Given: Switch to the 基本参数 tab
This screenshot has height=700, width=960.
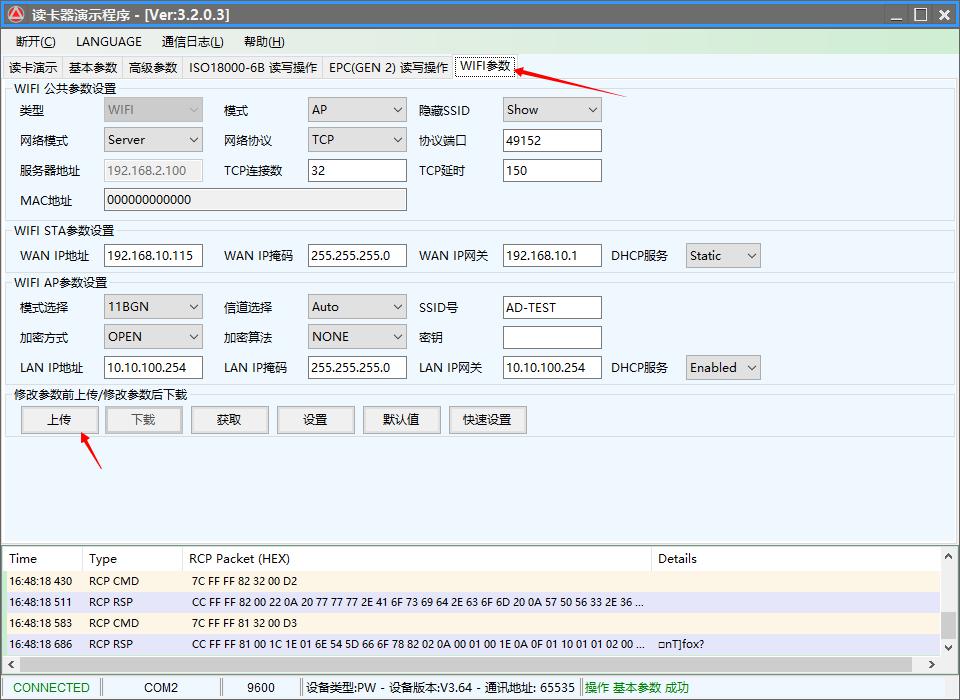Looking at the screenshot, I should pos(93,68).
